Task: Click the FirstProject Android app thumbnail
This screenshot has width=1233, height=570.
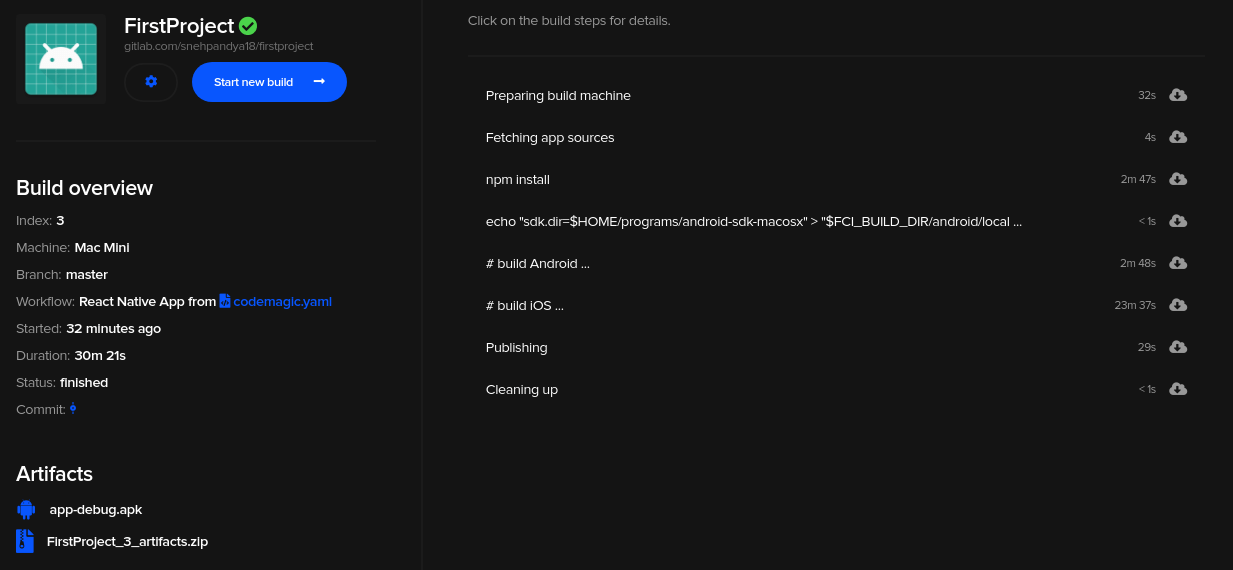Action: (61, 59)
